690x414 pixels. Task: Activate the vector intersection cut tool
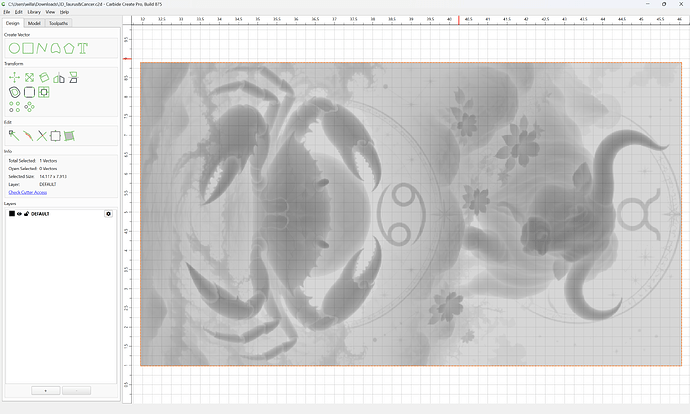(42, 136)
